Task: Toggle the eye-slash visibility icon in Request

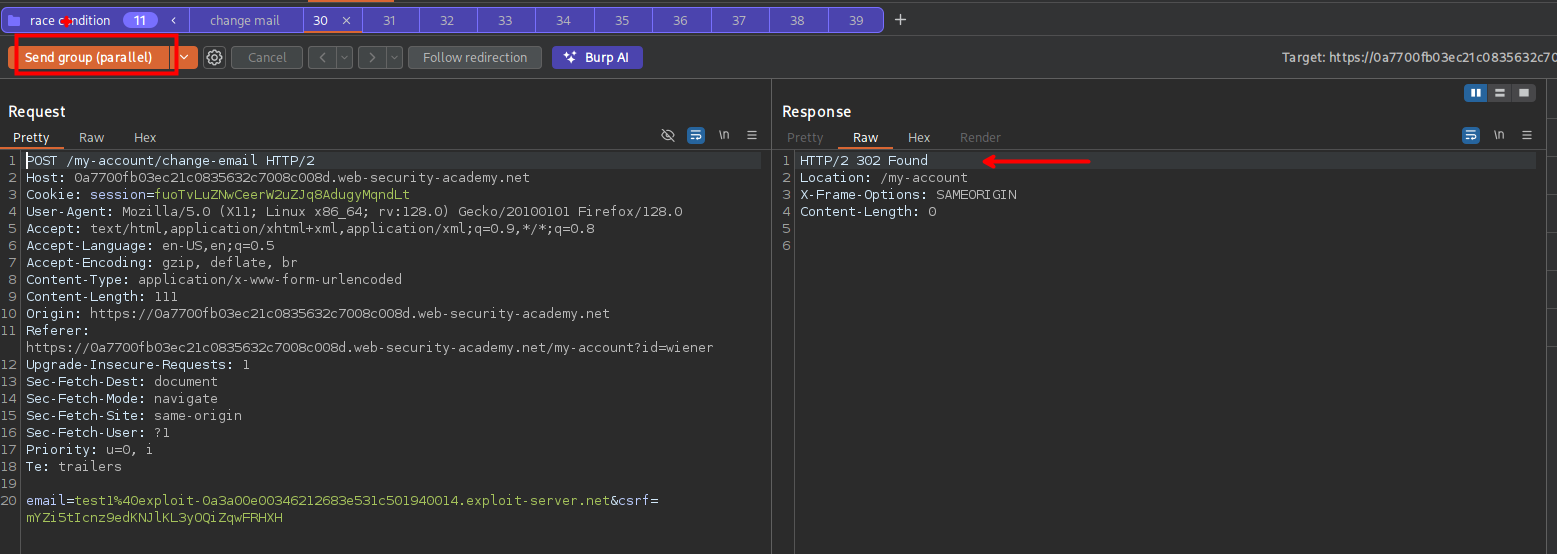Action: (x=668, y=135)
